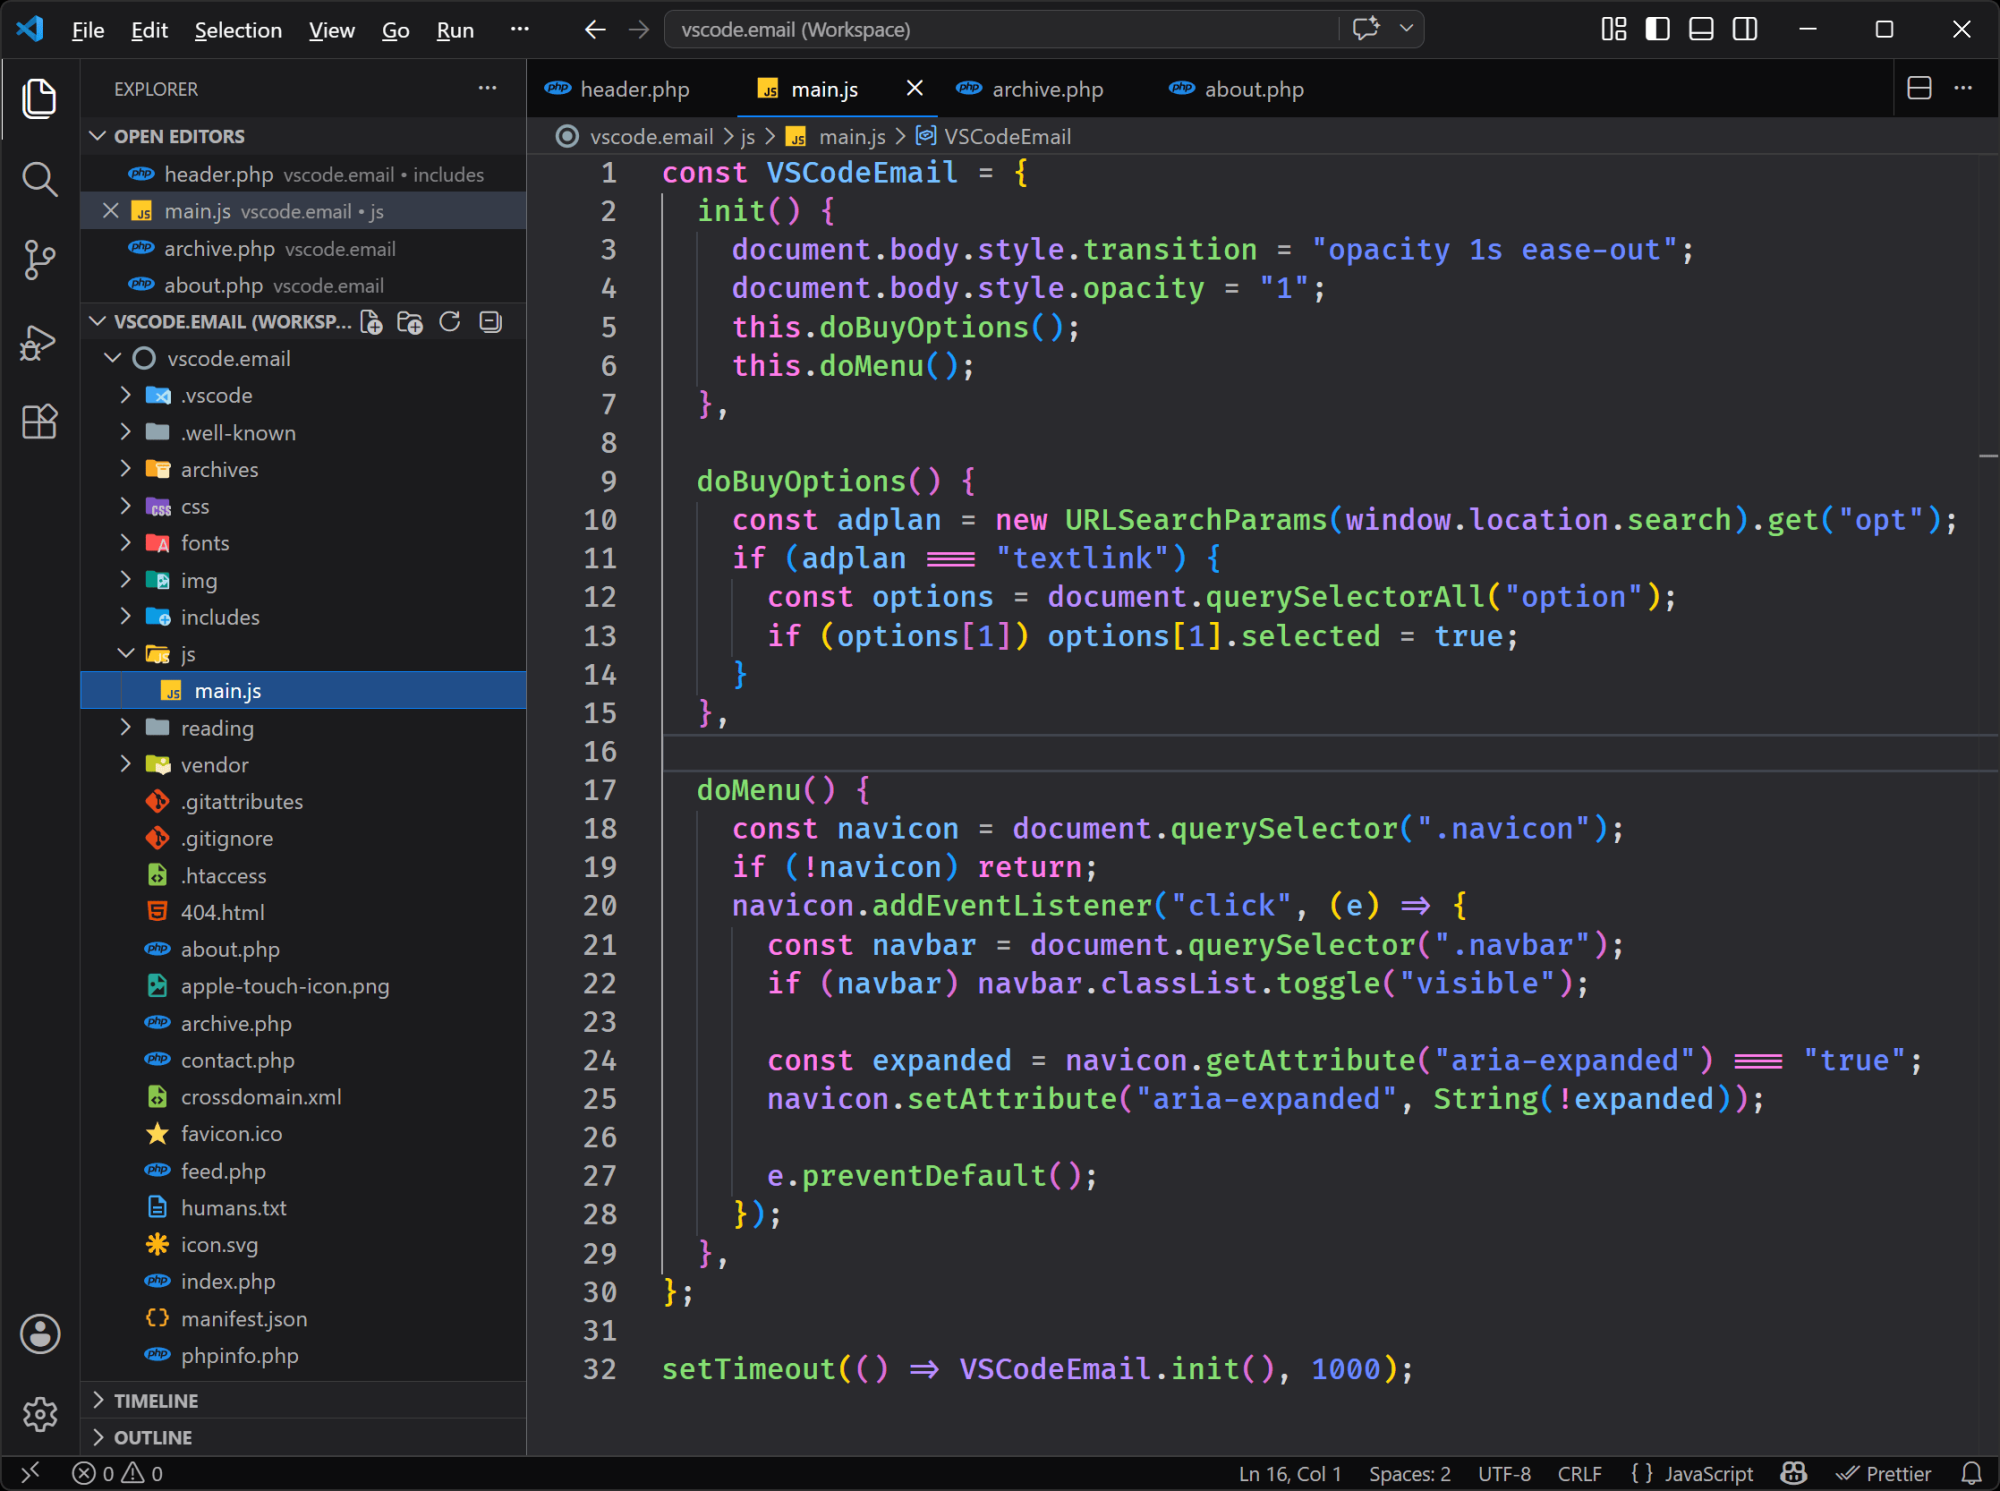2000x1491 pixels.
Task: Switch to the about.php tab
Action: (x=1252, y=89)
